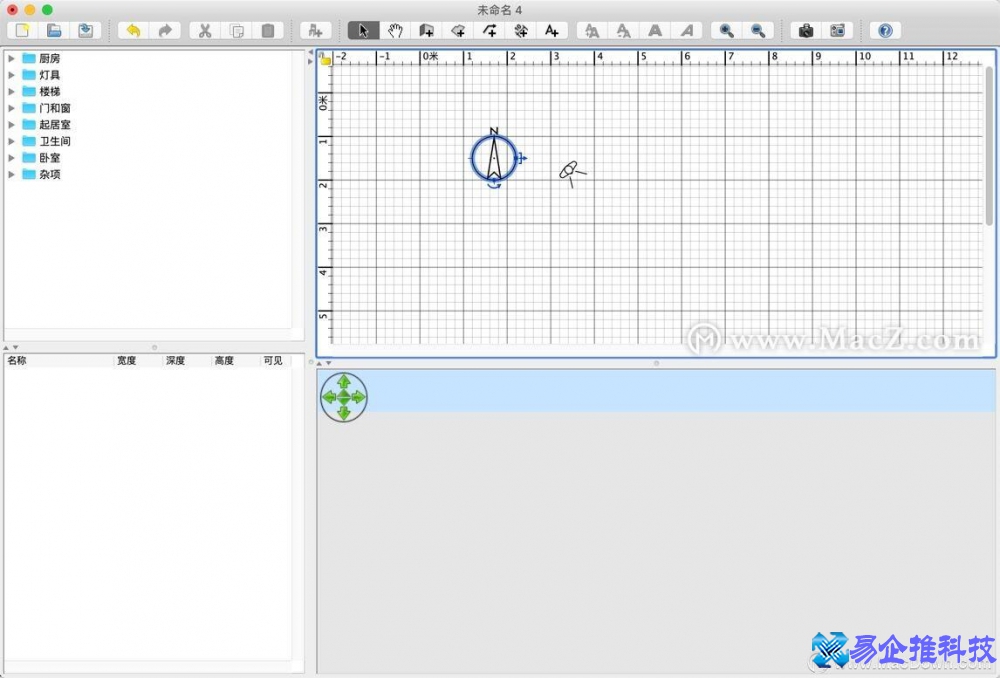
Task: Click the Zoom in magnifier
Action: click(726, 30)
